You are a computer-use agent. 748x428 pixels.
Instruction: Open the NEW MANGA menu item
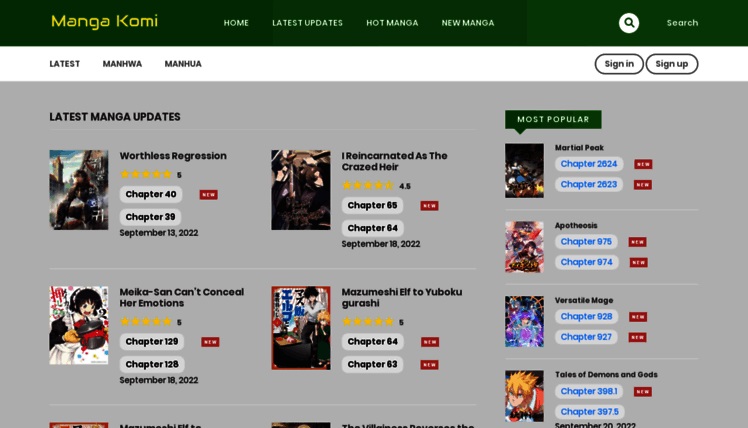tap(468, 23)
